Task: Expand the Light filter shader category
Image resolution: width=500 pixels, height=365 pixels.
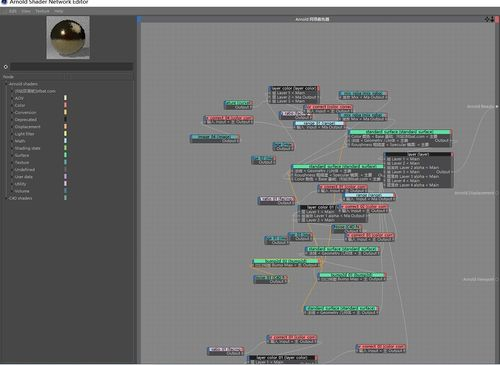Action: 12,134
